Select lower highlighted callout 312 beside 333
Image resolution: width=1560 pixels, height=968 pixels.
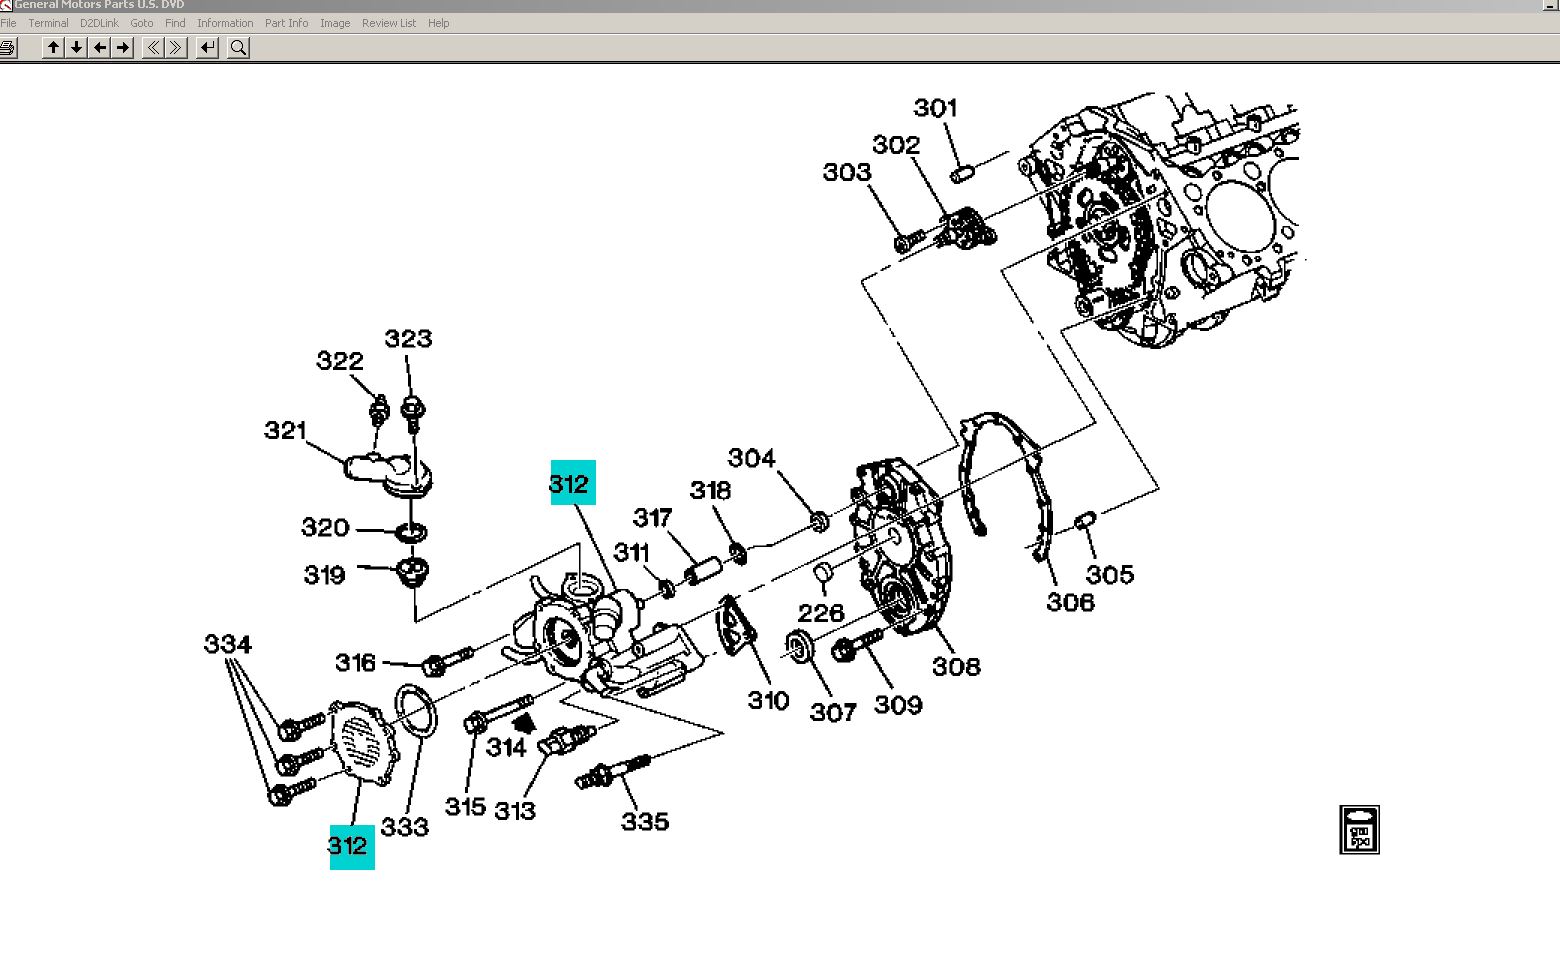coord(351,847)
